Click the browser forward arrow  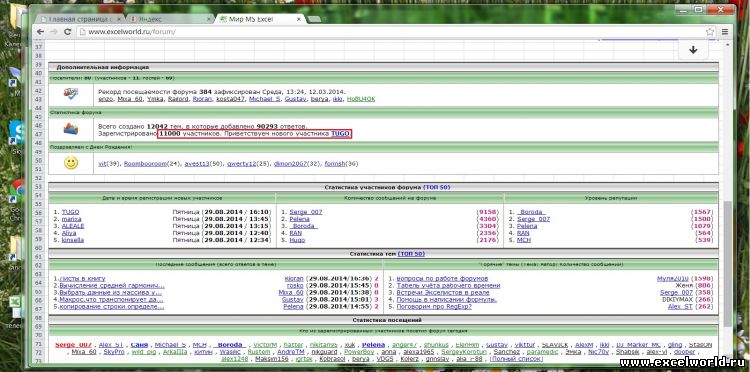coord(54,32)
